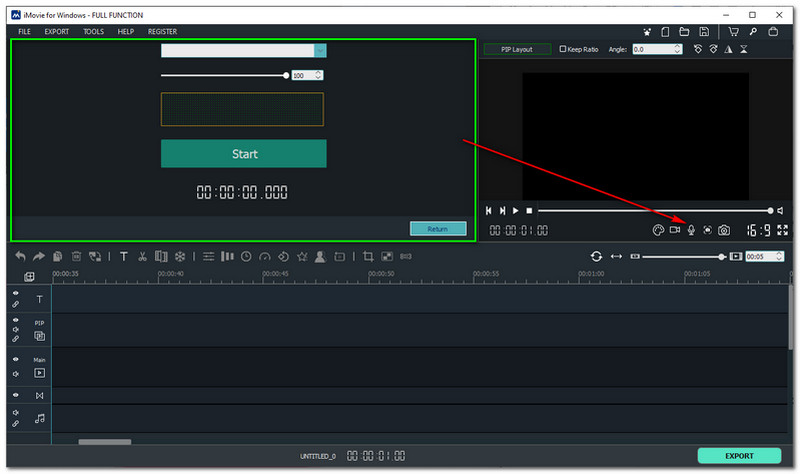Enable the Keep Ratio checkbox
800x474 pixels.
(564, 49)
